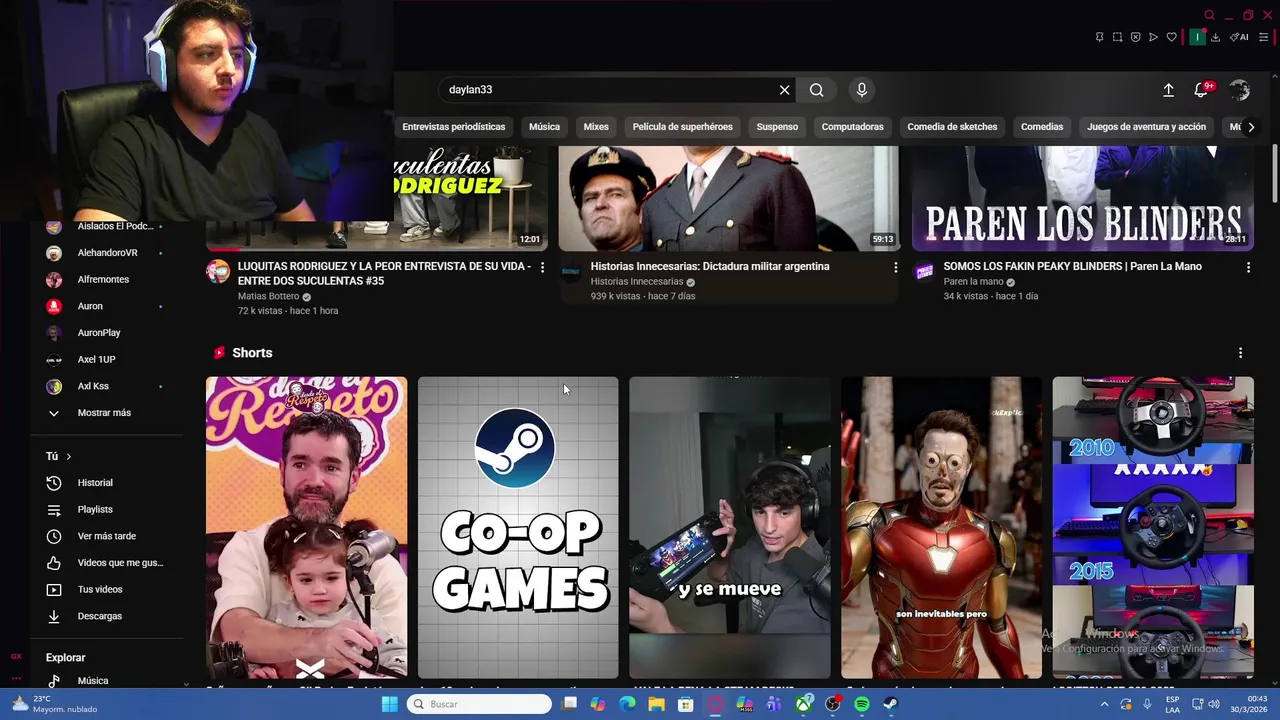Open the Axl Kss subscription
The image size is (1280, 720).
(93, 386)
